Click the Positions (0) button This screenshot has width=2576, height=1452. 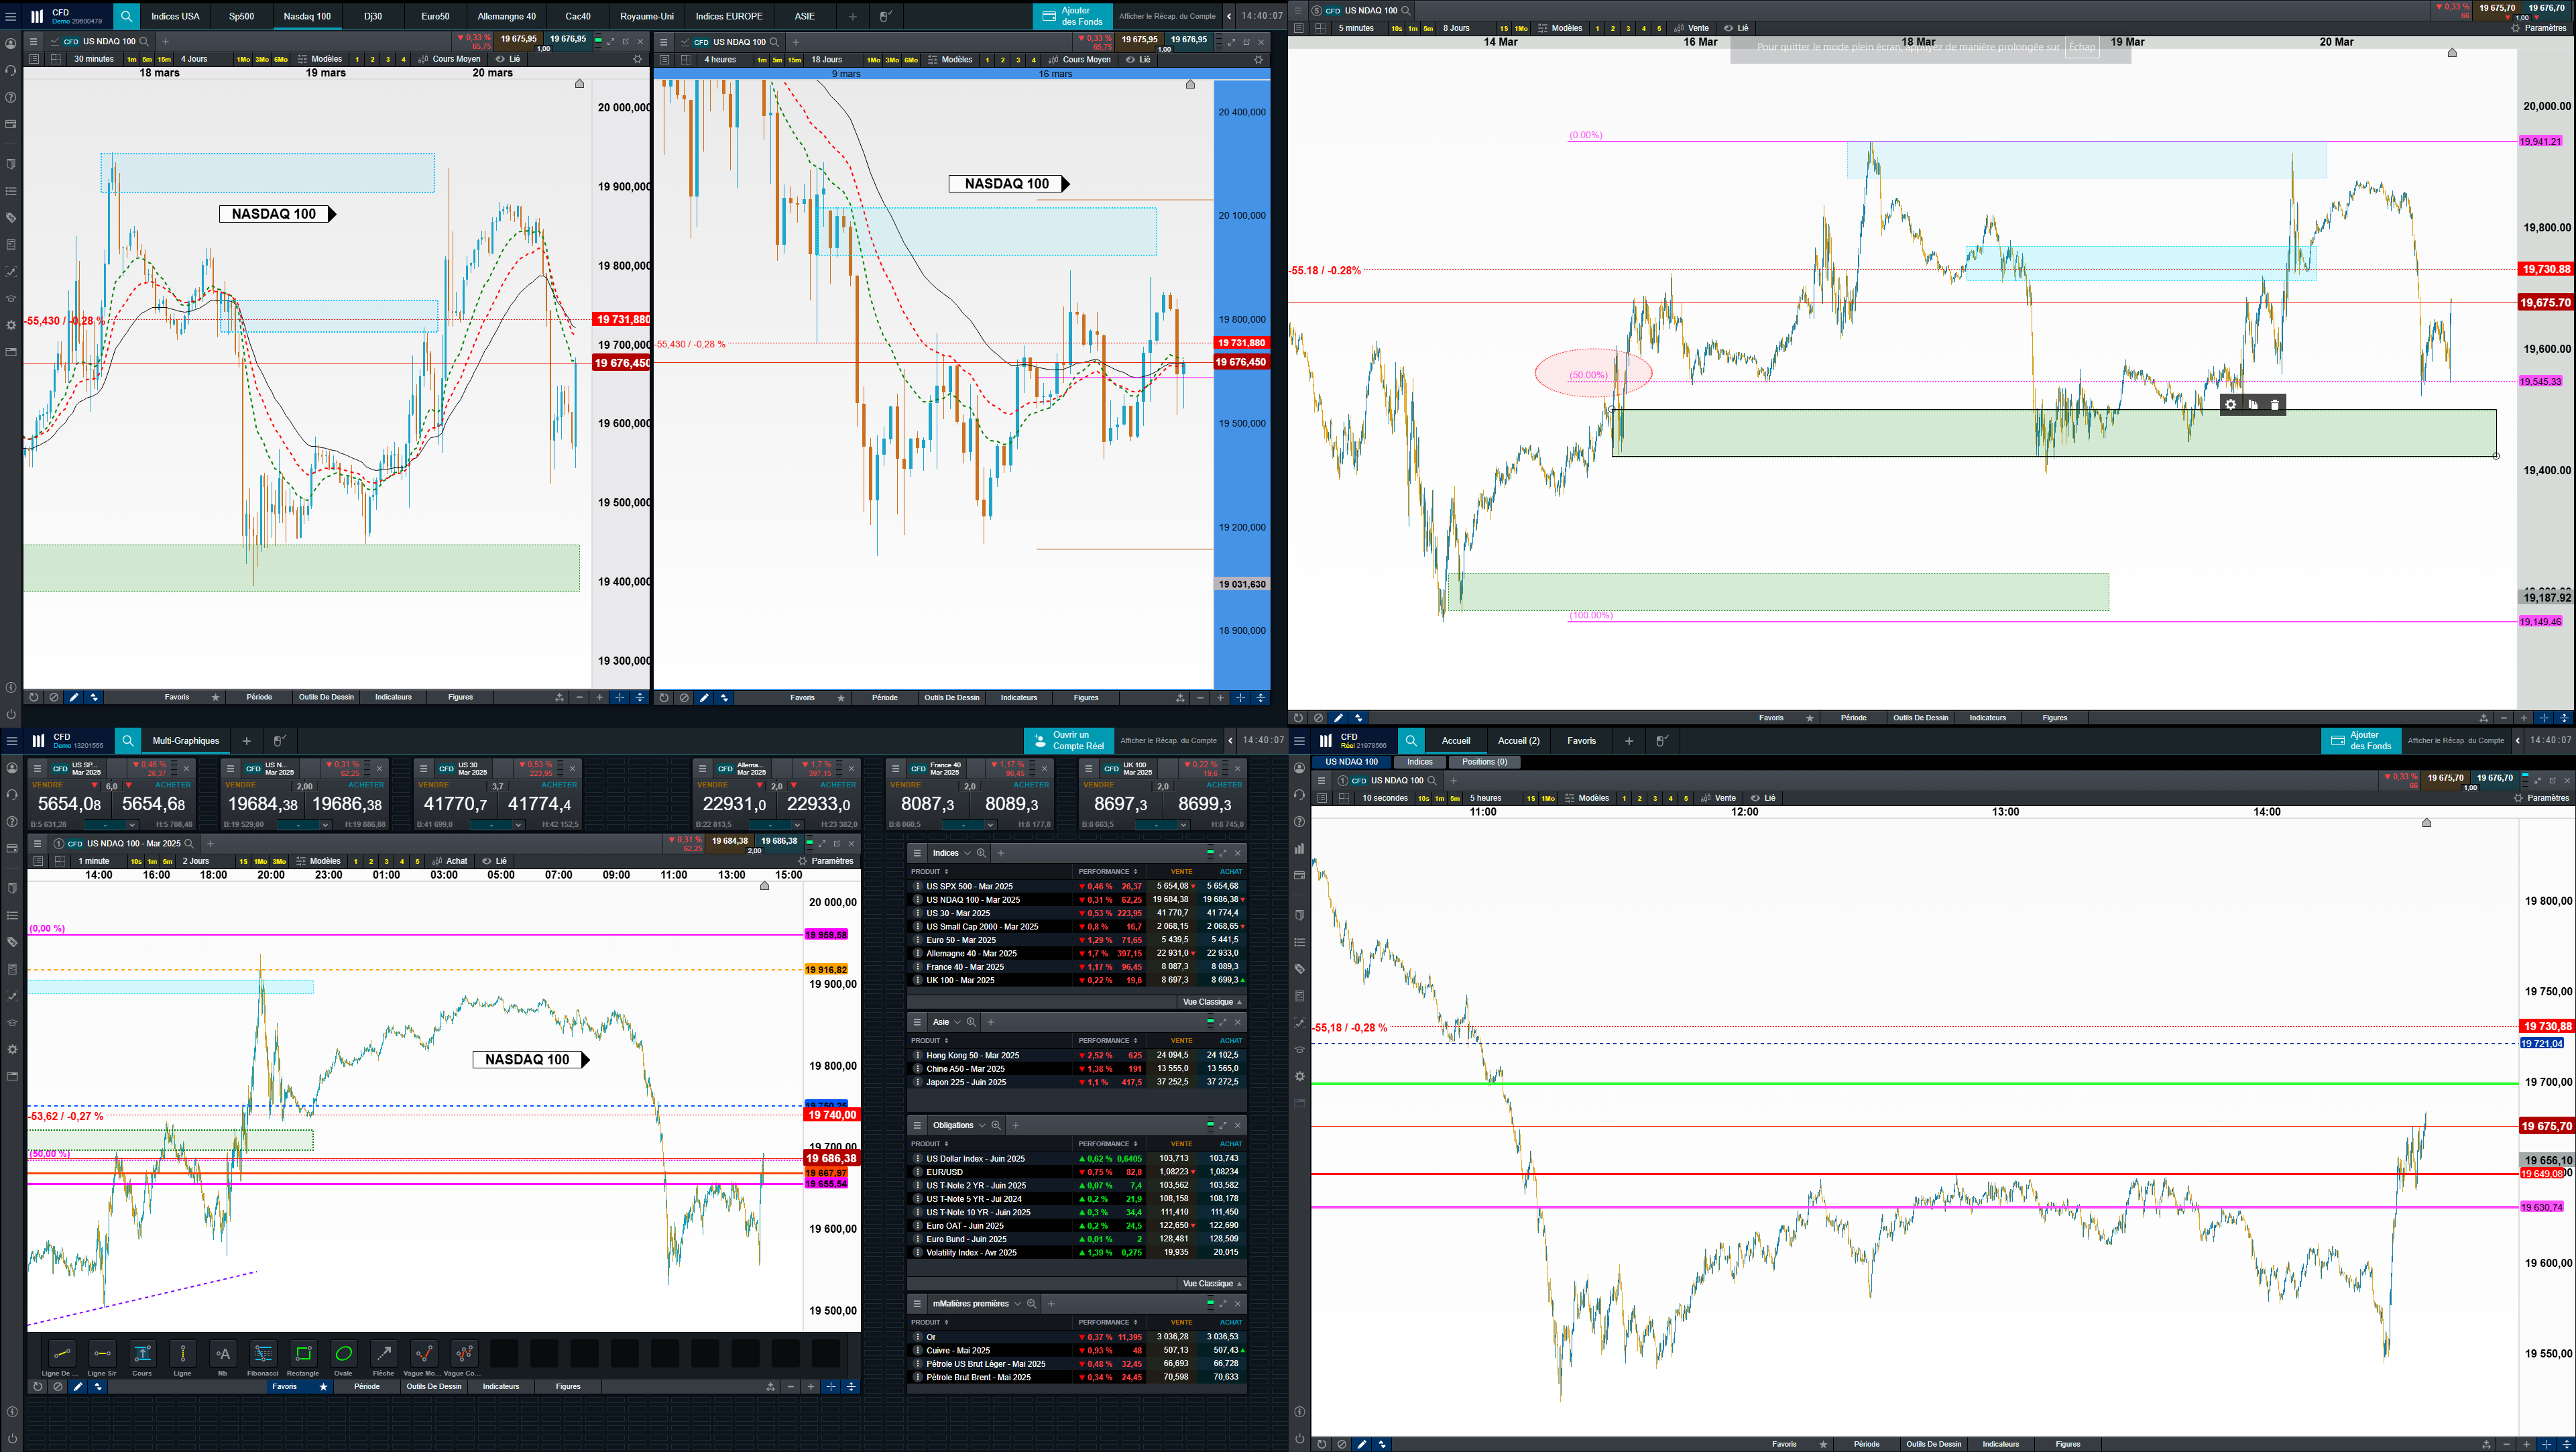[1484, 762]
